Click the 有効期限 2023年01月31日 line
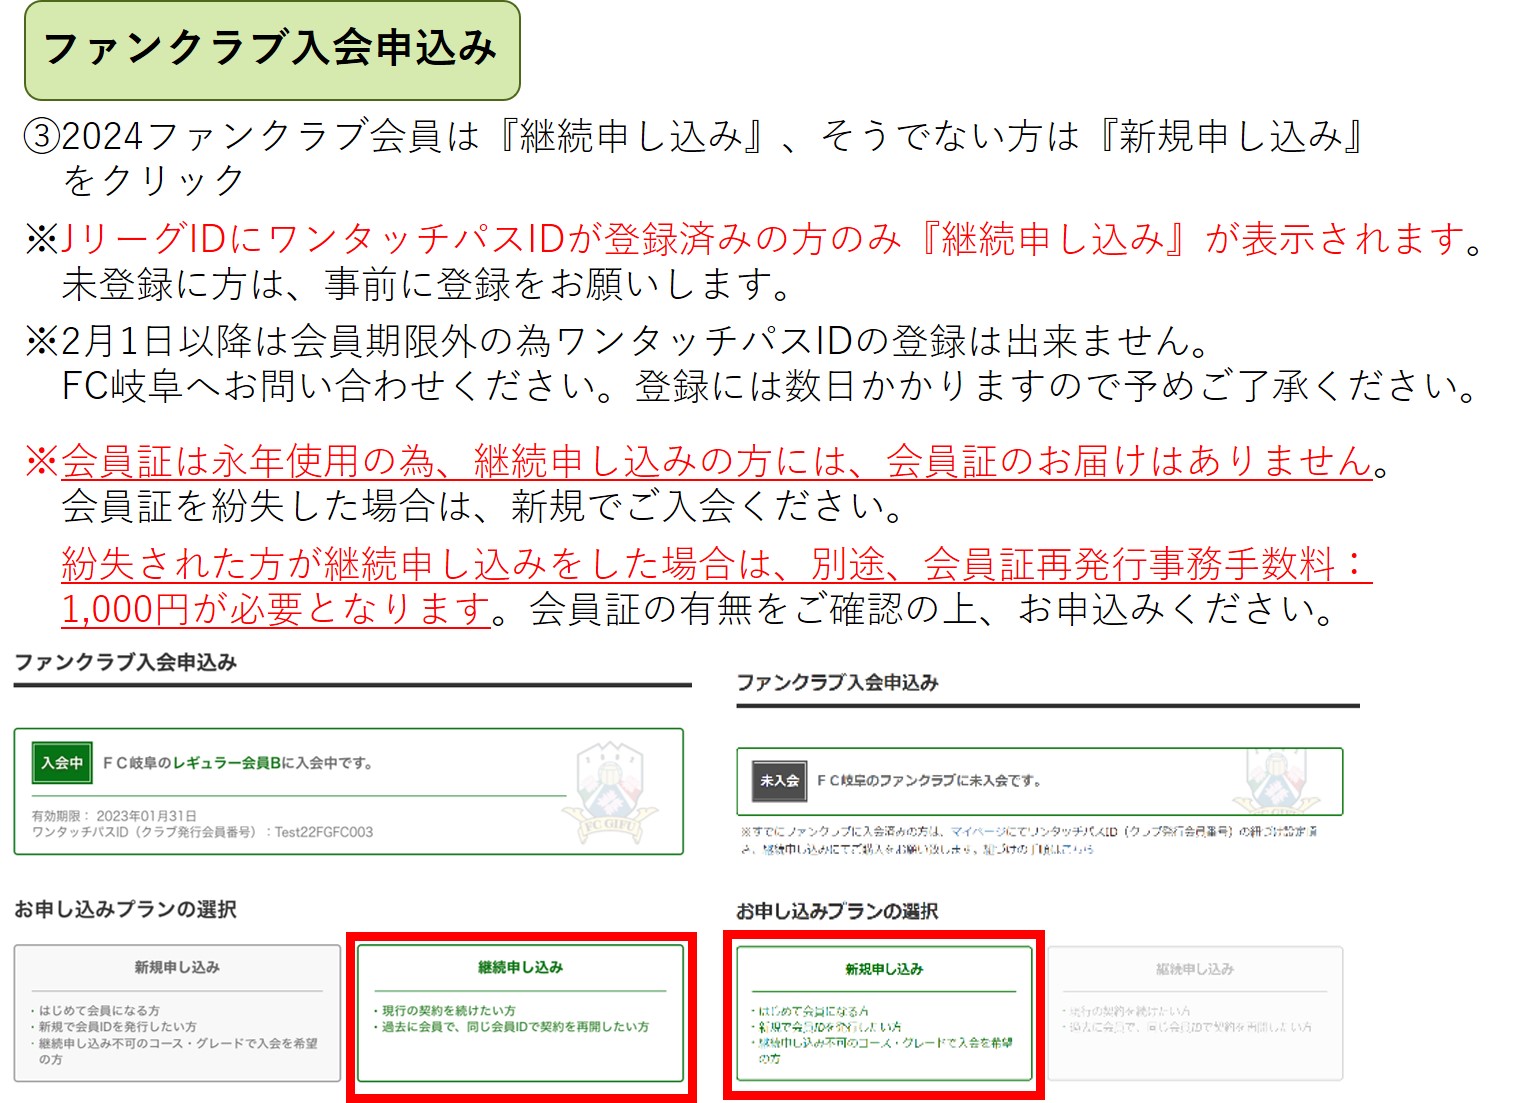Image resolution: width=1526 pixels, height=1103 pixels. coord(114,816)
